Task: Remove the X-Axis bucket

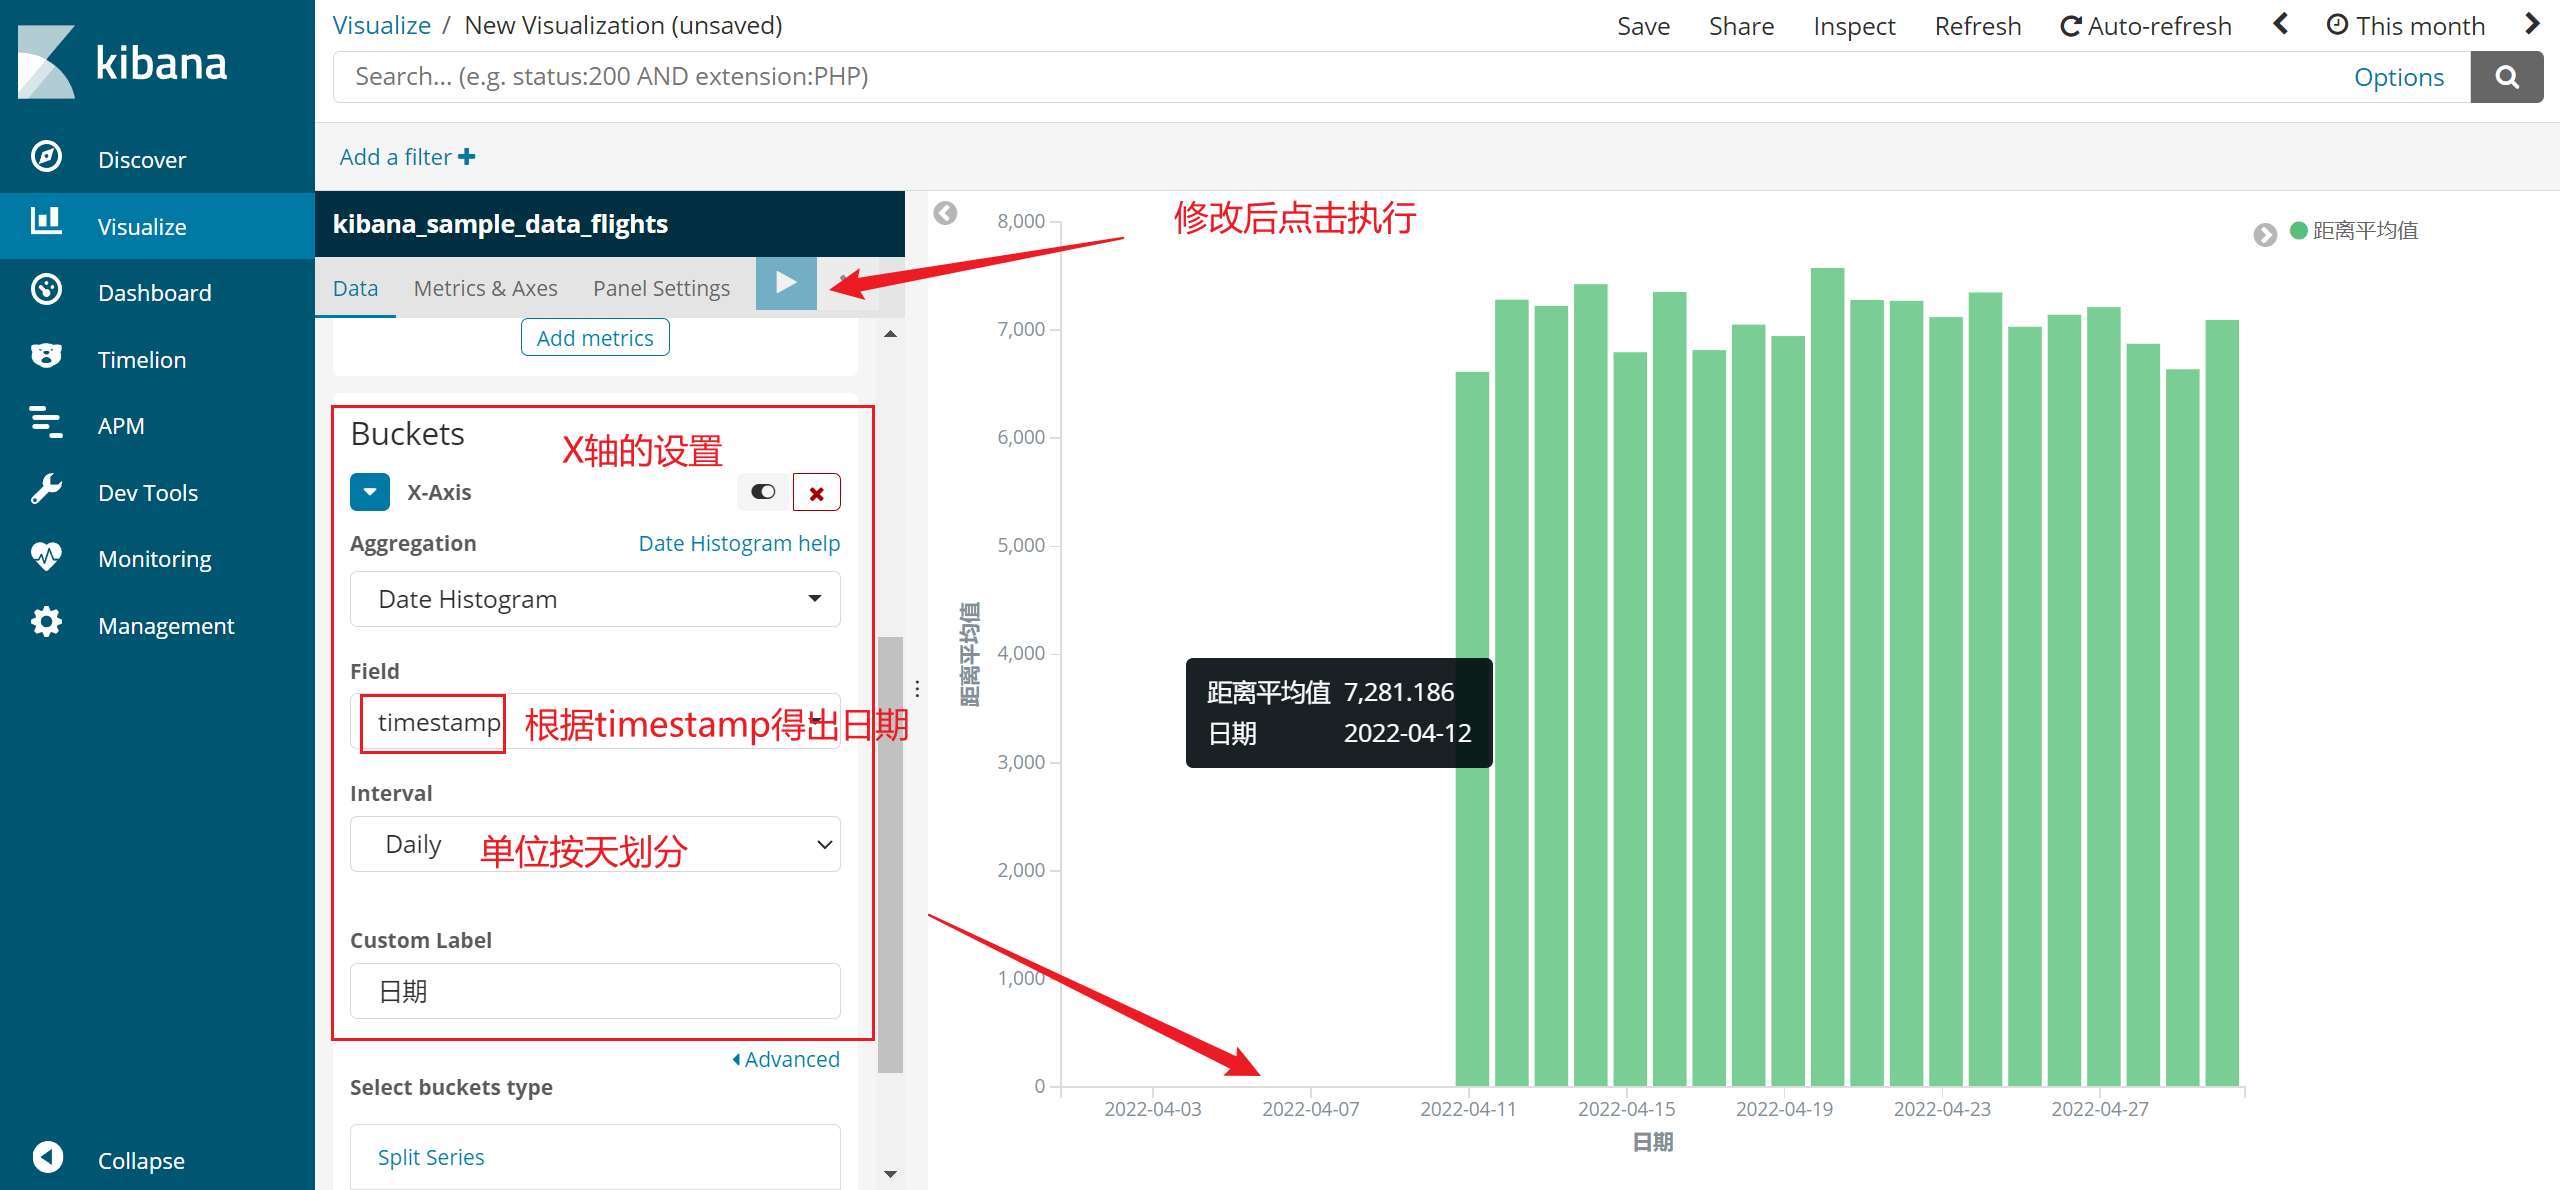Action: point(816,493)
